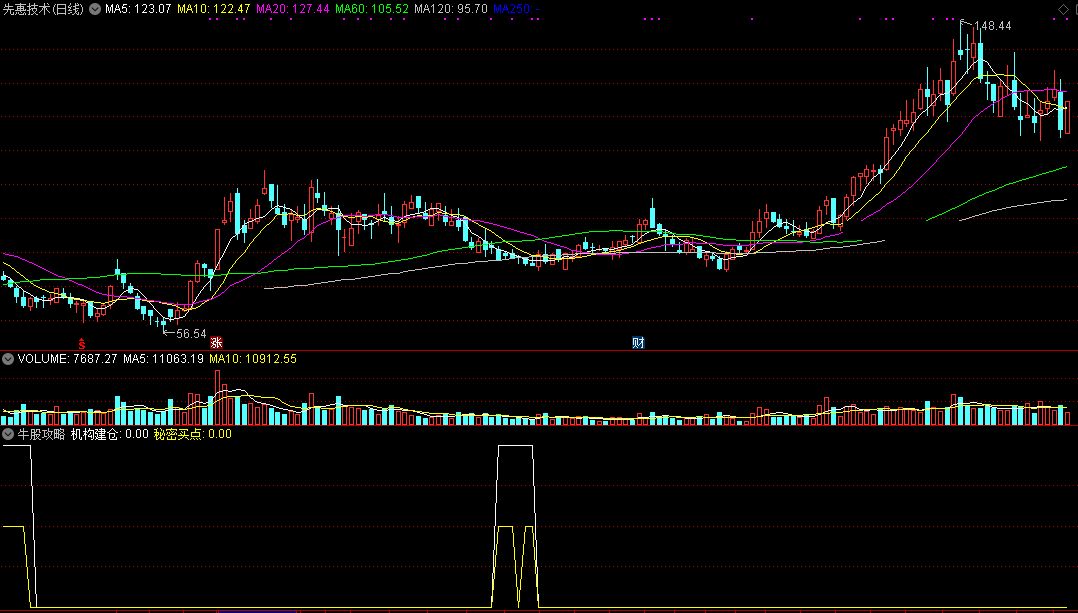This screenshot has height=613, width=1078.
Task: Click the 56.54 low price label
Action: [191, 333]
